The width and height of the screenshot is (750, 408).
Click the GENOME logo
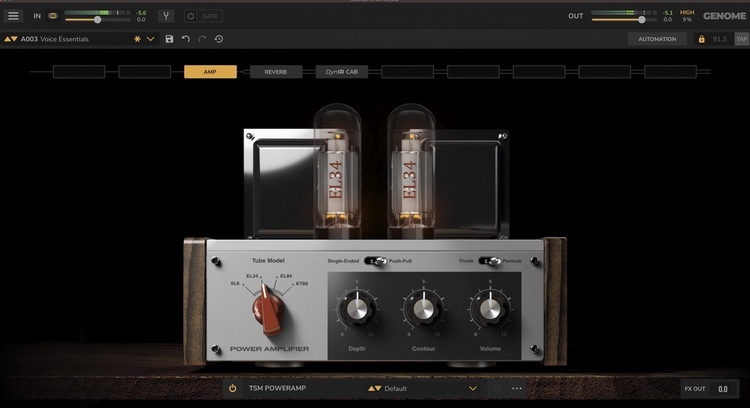tap(724, 16)
